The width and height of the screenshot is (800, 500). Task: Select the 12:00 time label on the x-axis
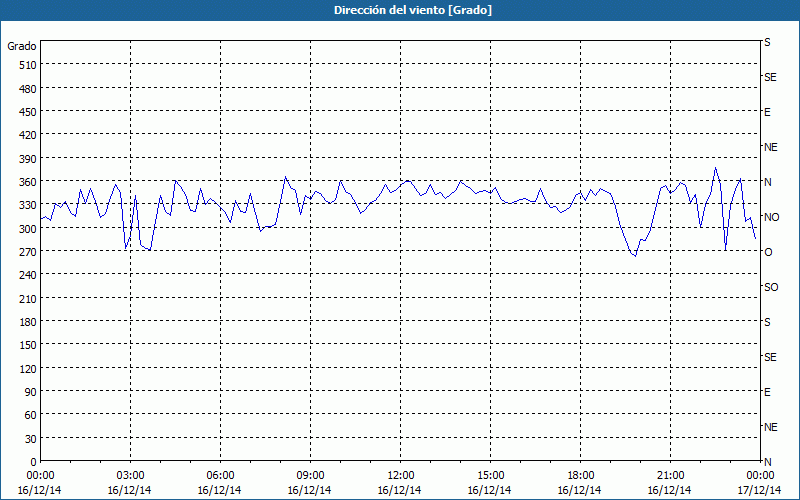click(x=401, y=476)
